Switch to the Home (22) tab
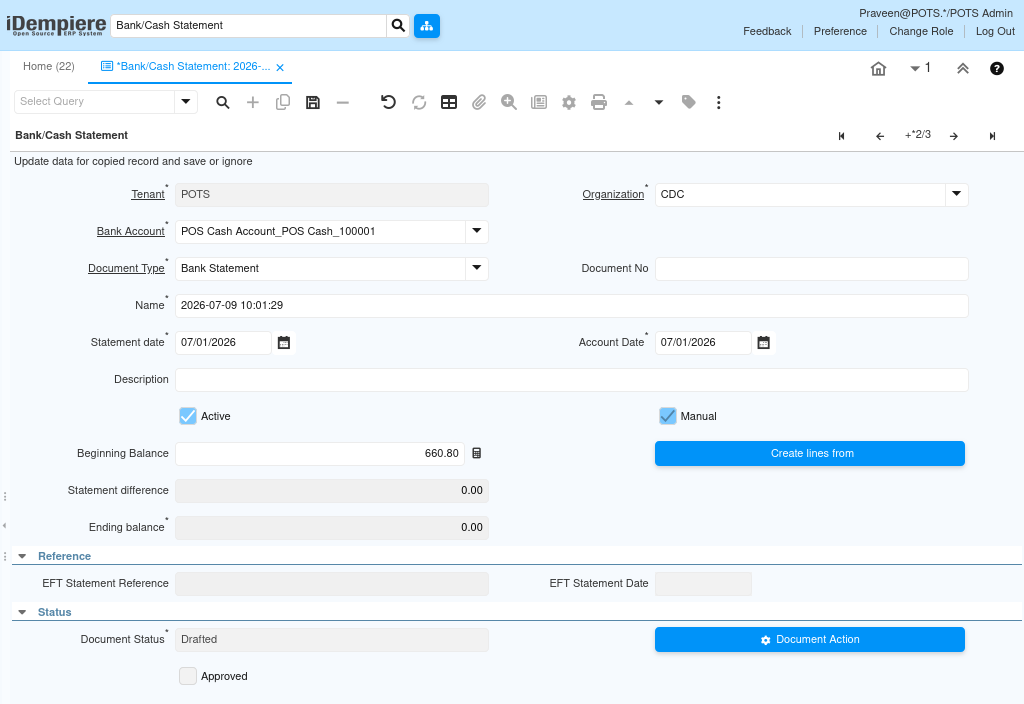 click(49, 67)
